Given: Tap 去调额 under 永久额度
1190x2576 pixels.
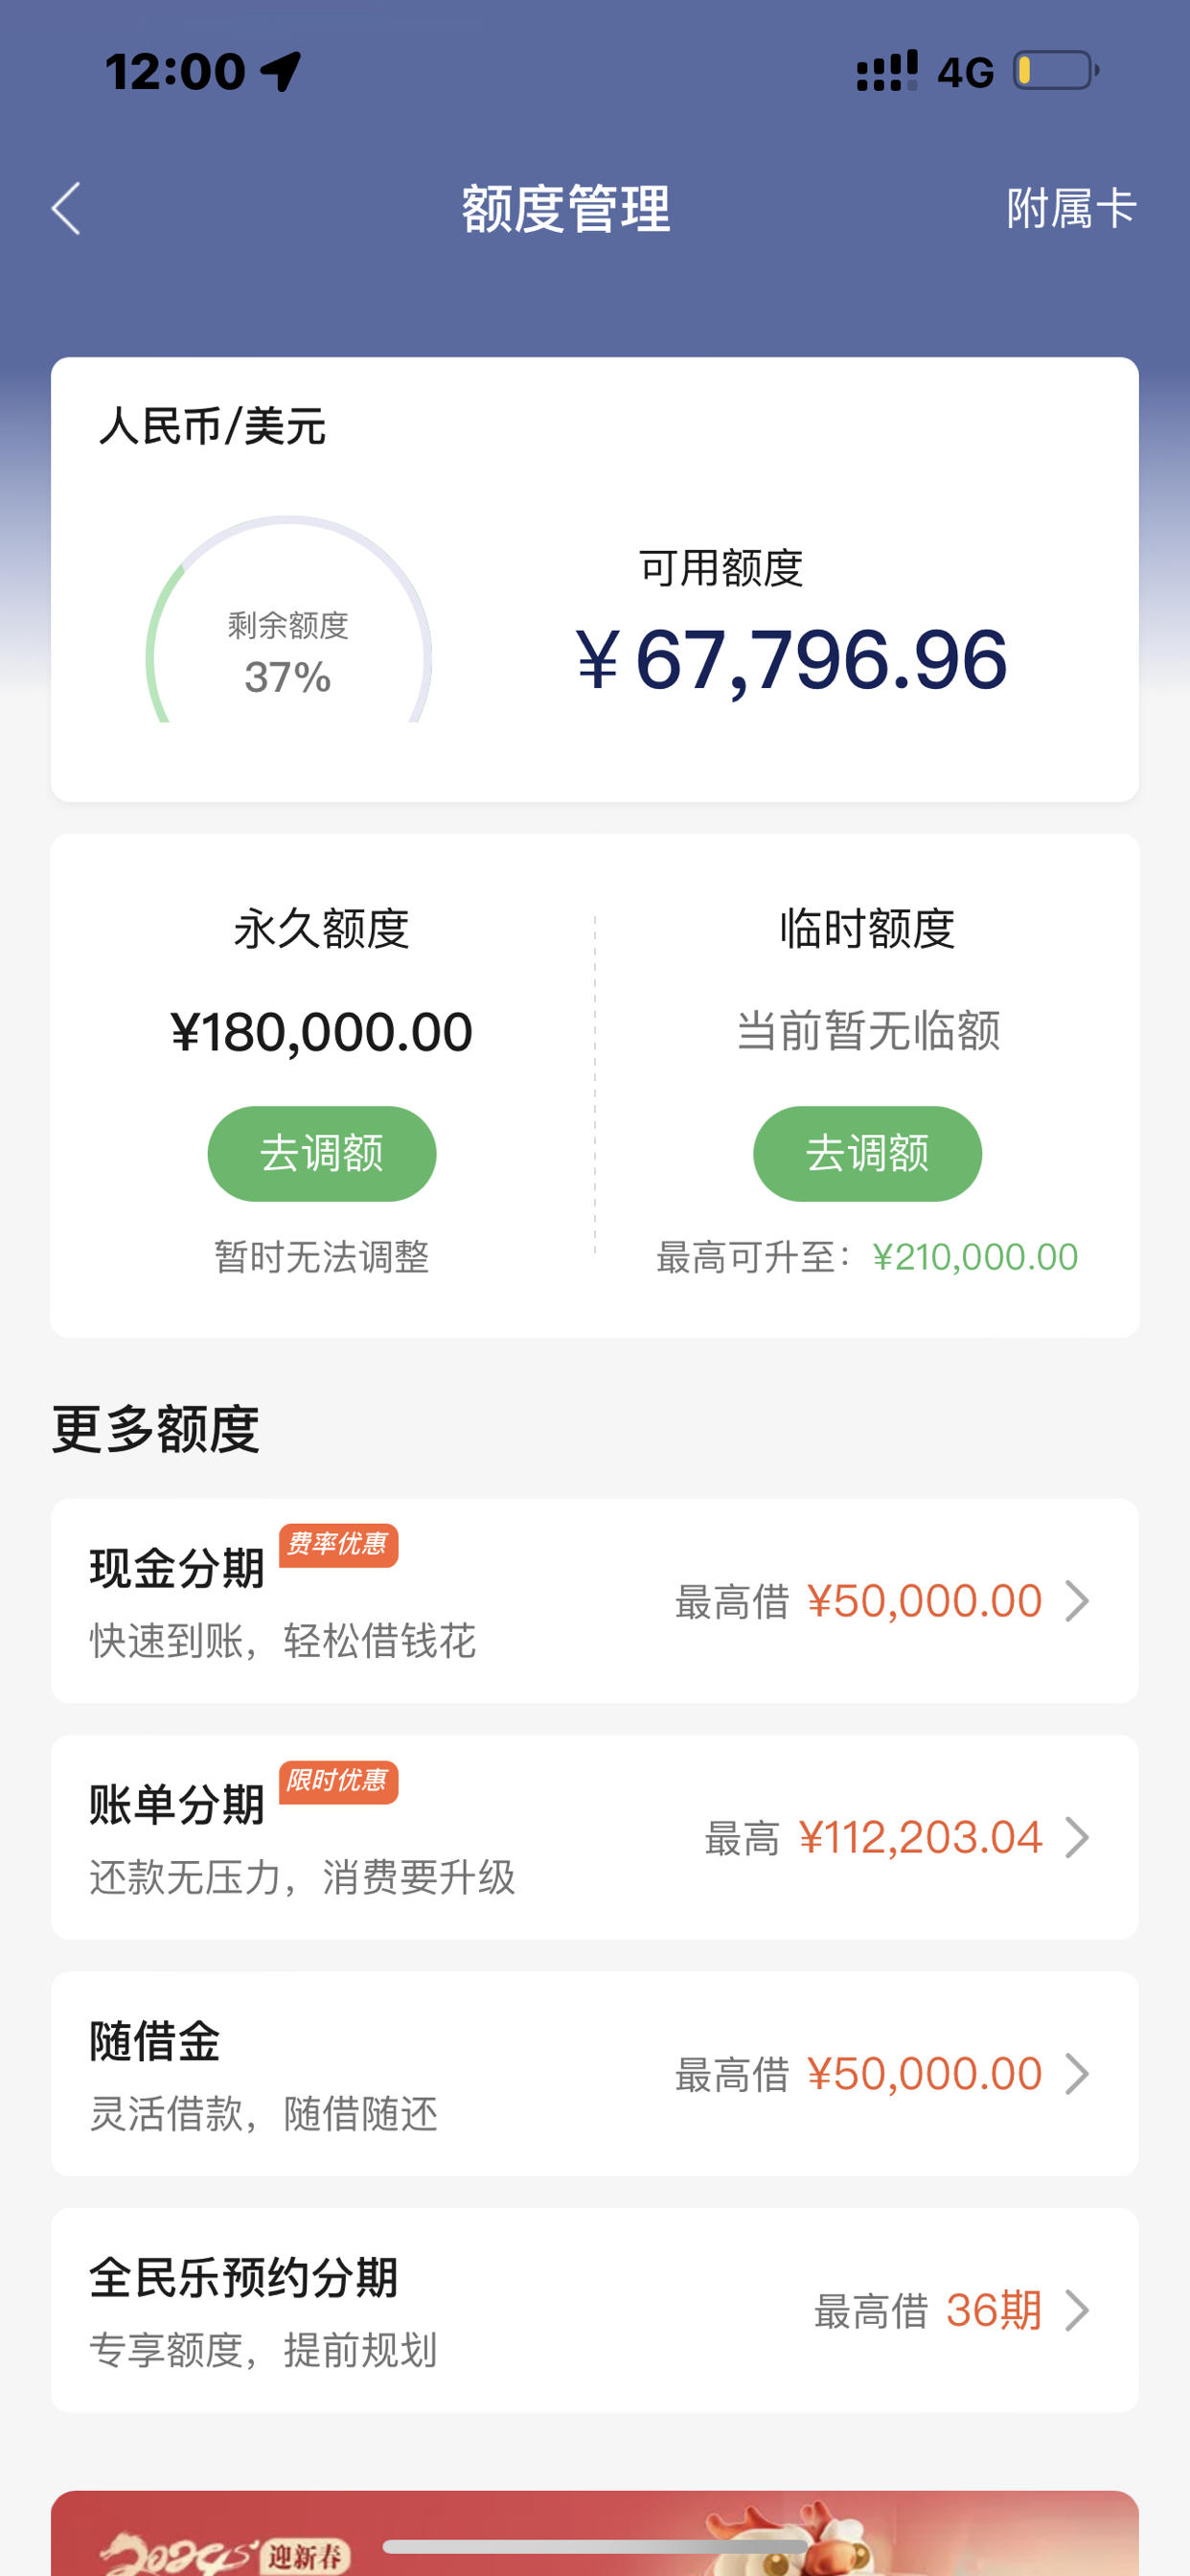Looking at the screenshot, I should pos(322,1153).
